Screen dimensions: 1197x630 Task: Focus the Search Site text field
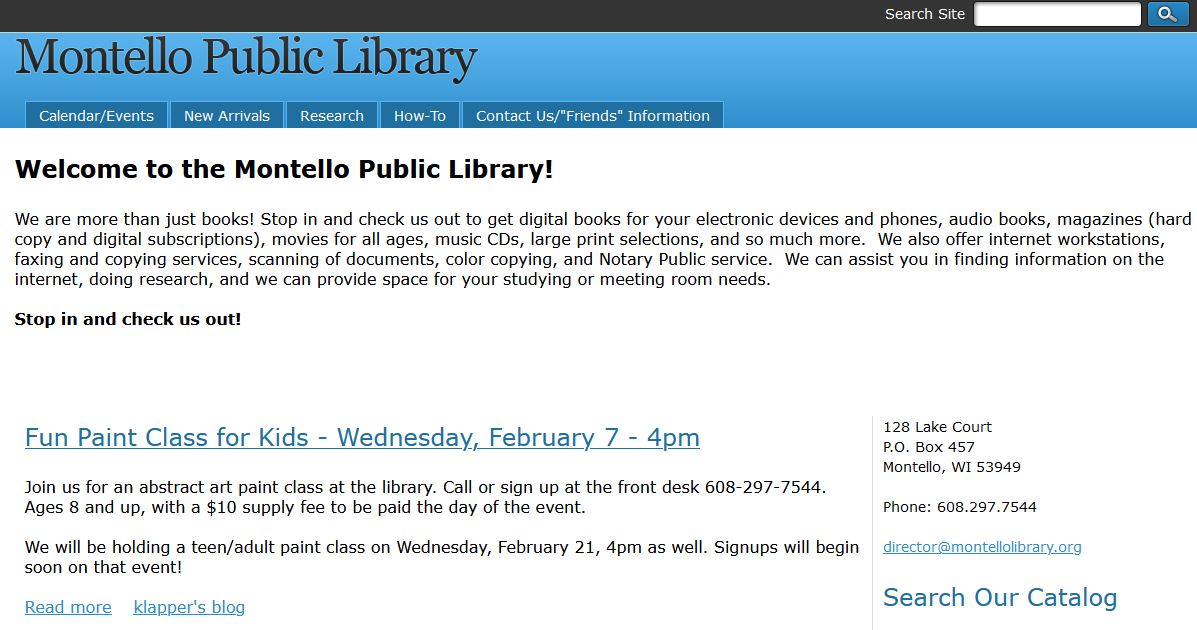1057,14
